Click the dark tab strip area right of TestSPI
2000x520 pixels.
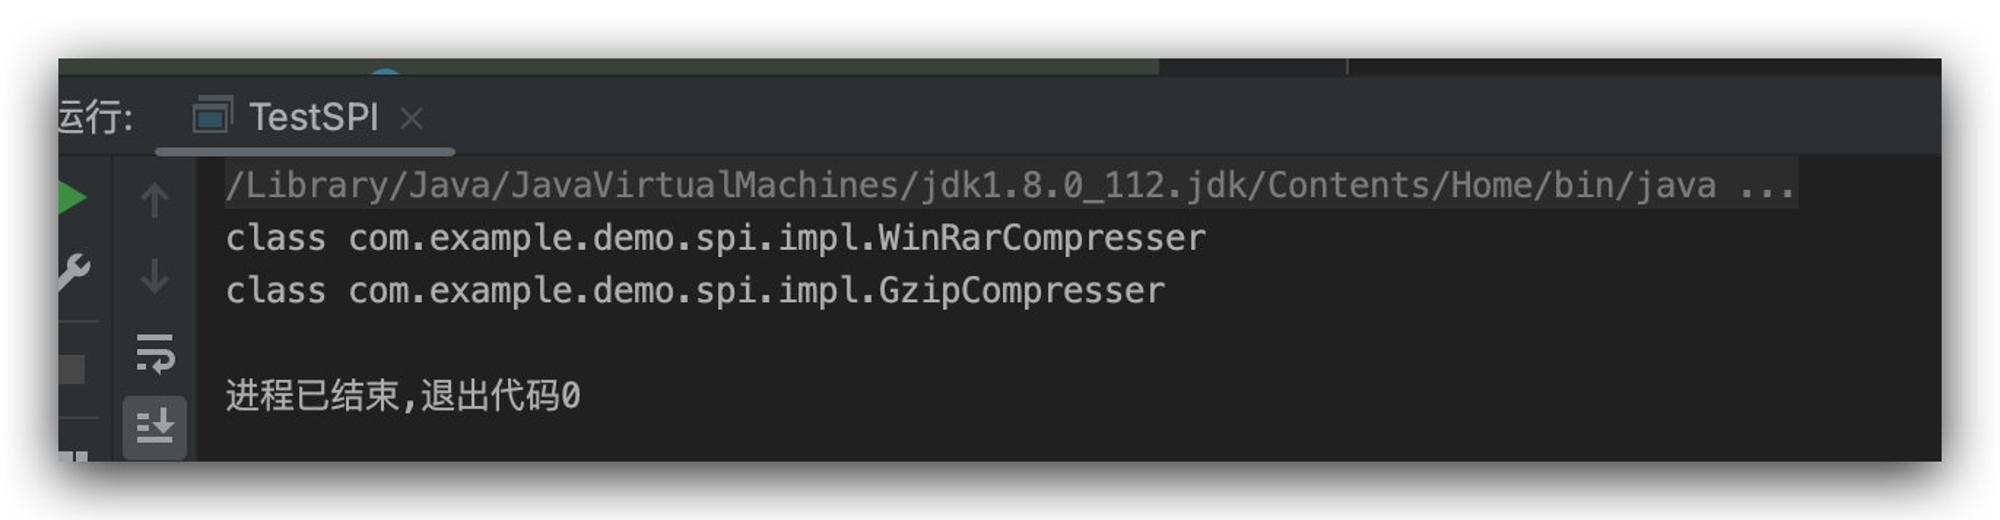coord(1190,117)
